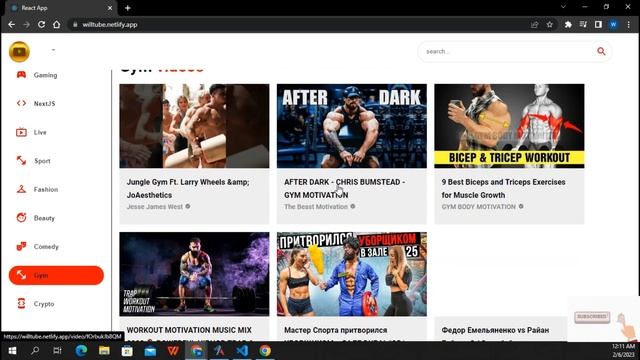
Task: Open 9 Best Biceps and Triceps title
Action: [503, 188]
